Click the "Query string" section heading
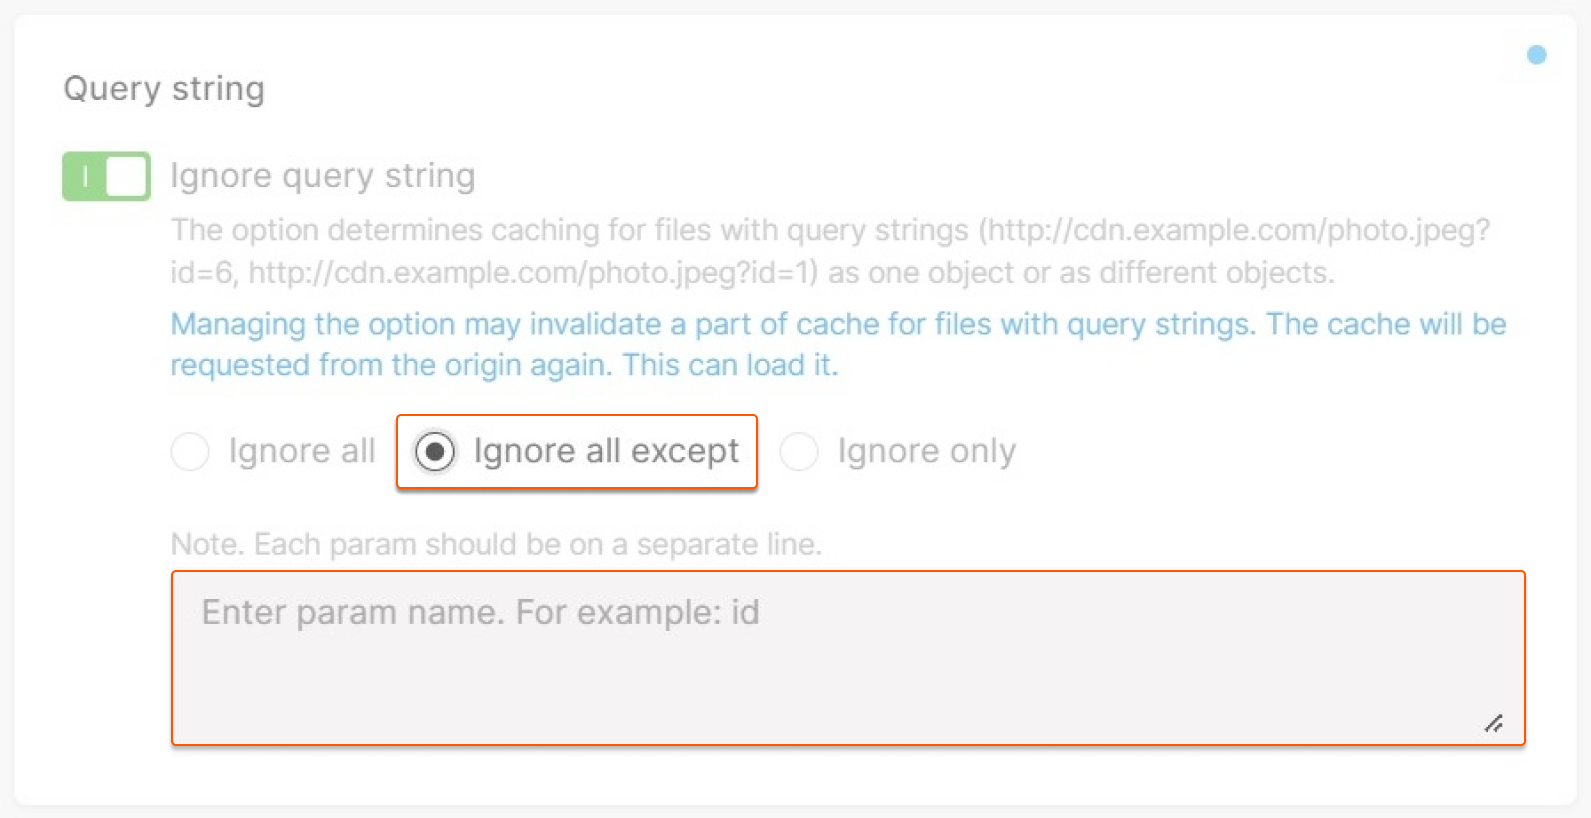Screen dimensions: 1591x818 pyautogui.click(x=164, y=88)
